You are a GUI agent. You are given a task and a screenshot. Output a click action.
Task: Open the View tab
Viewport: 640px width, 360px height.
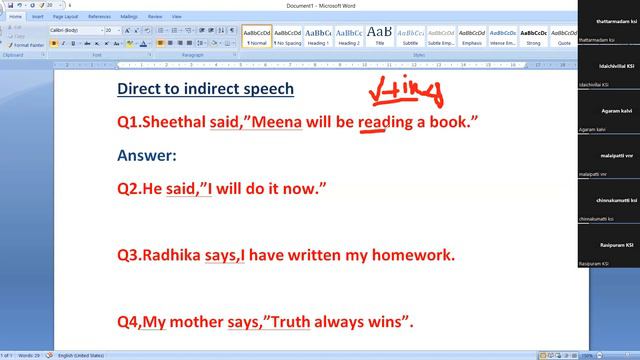coord(176,17)
